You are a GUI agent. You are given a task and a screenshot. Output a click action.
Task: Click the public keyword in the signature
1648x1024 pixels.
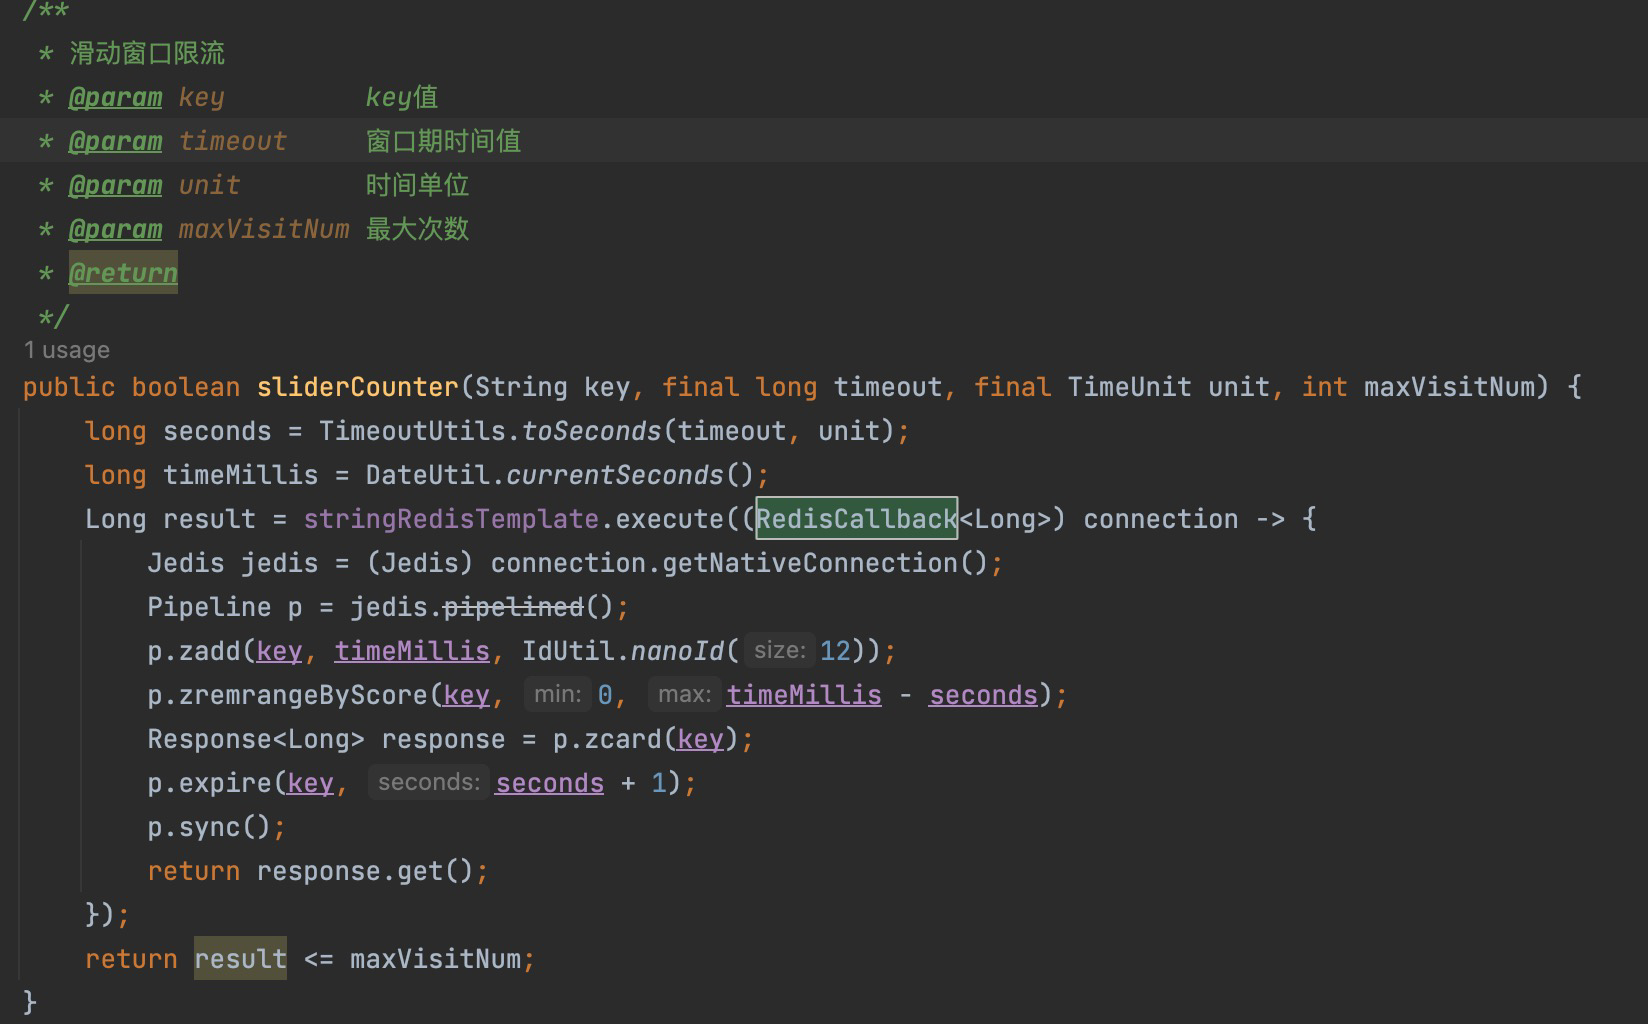click(69, 387)
